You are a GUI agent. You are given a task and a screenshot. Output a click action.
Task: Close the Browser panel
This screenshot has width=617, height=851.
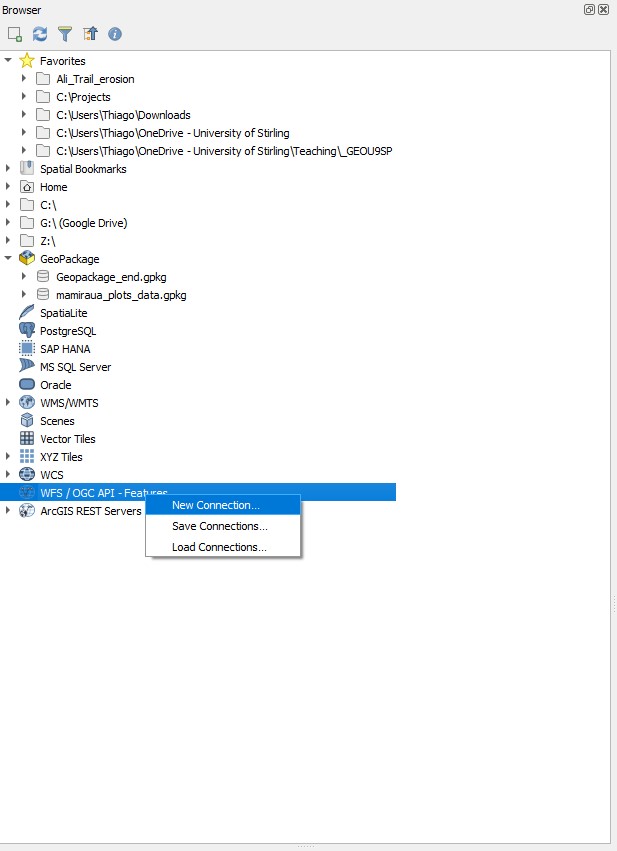tap(603, 9)
